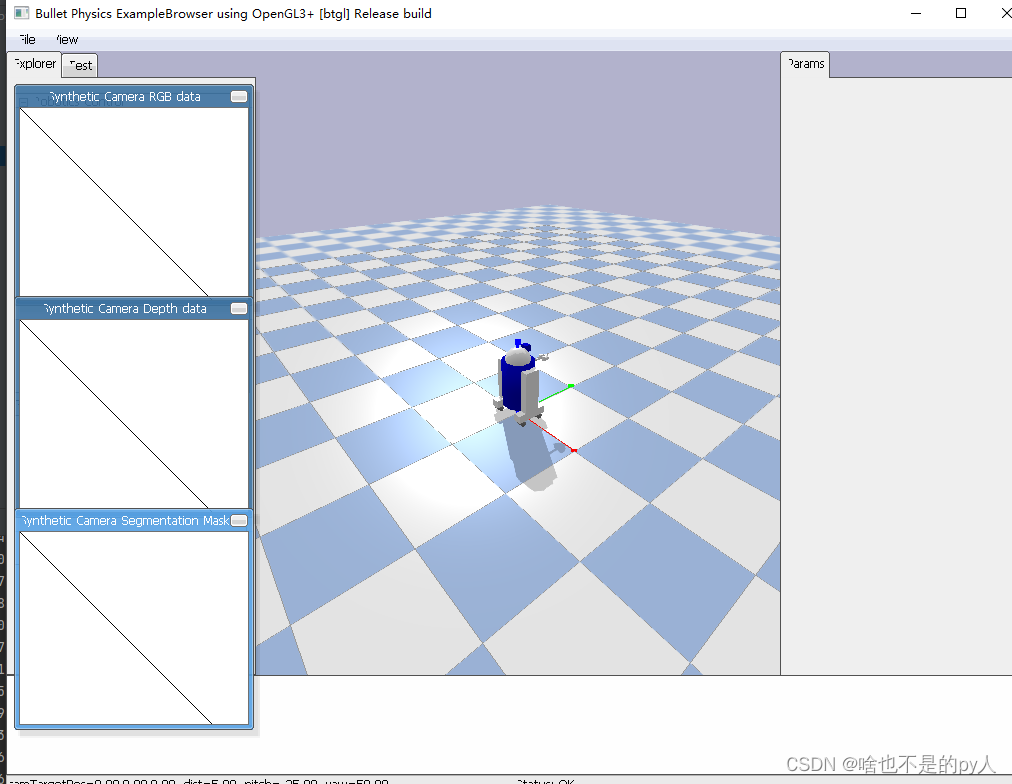The height and width of the screenshot is (784, 1012).
Task: Select the R2D2 robot model in the viewport
Action: point(516,380)
